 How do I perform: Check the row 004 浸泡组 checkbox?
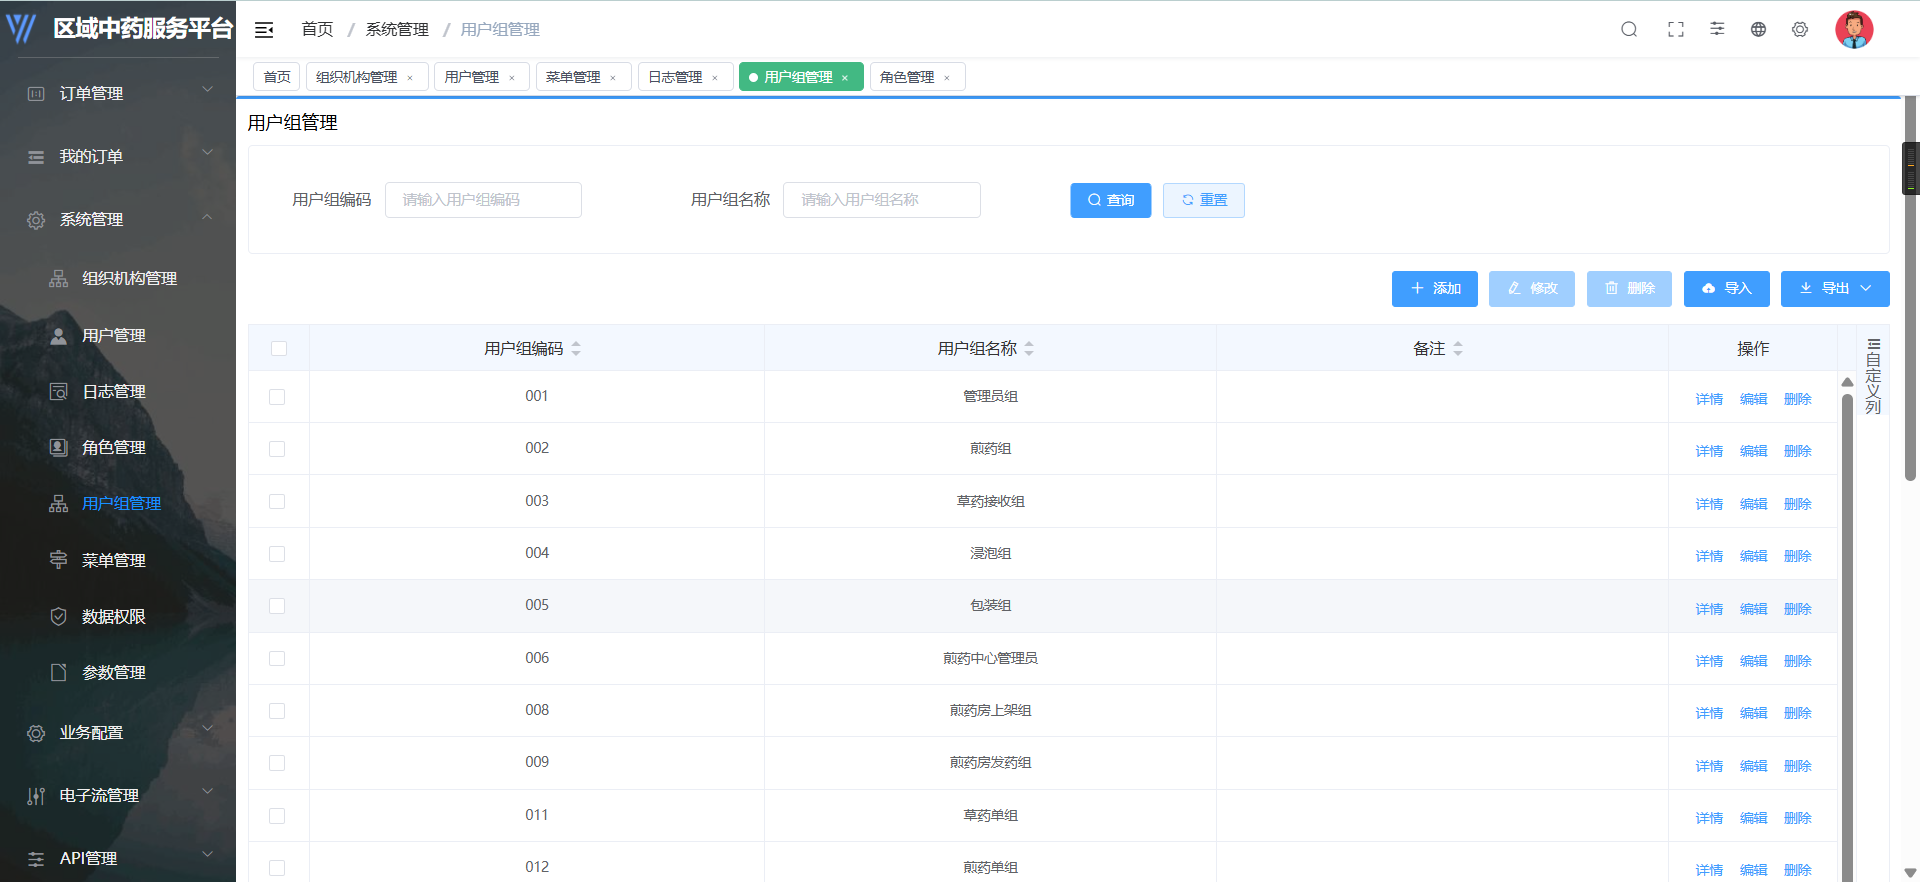point(277,554)
